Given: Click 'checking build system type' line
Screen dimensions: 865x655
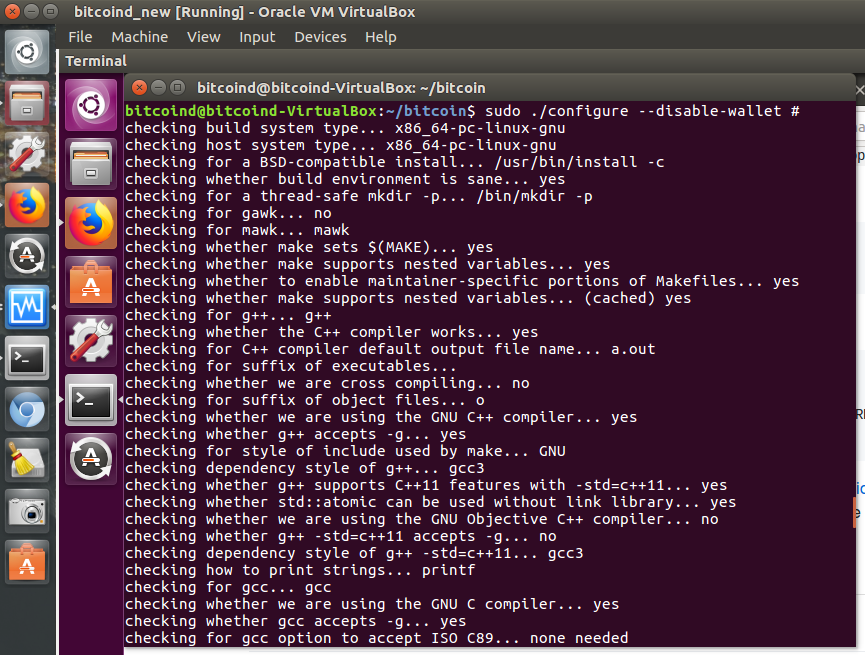Looking at the screenshot, I should click(345, 128).
